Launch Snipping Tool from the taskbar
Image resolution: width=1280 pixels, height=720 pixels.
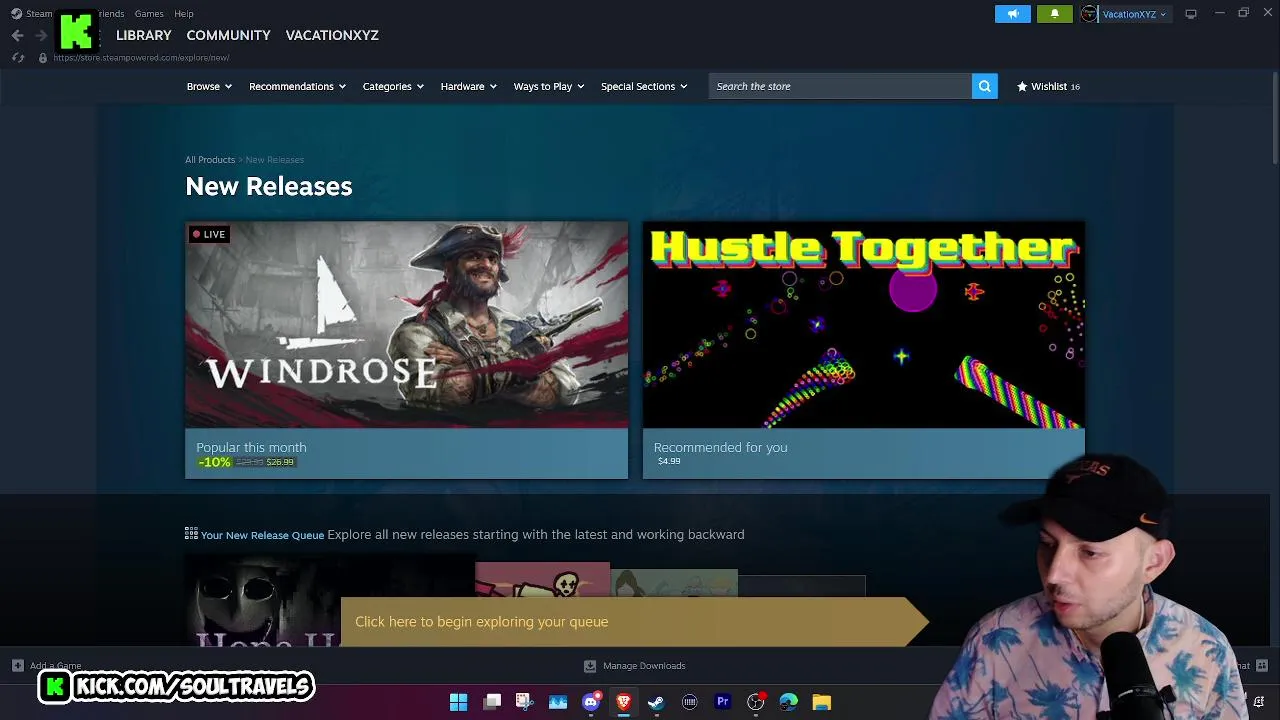(x=524, y=702)
